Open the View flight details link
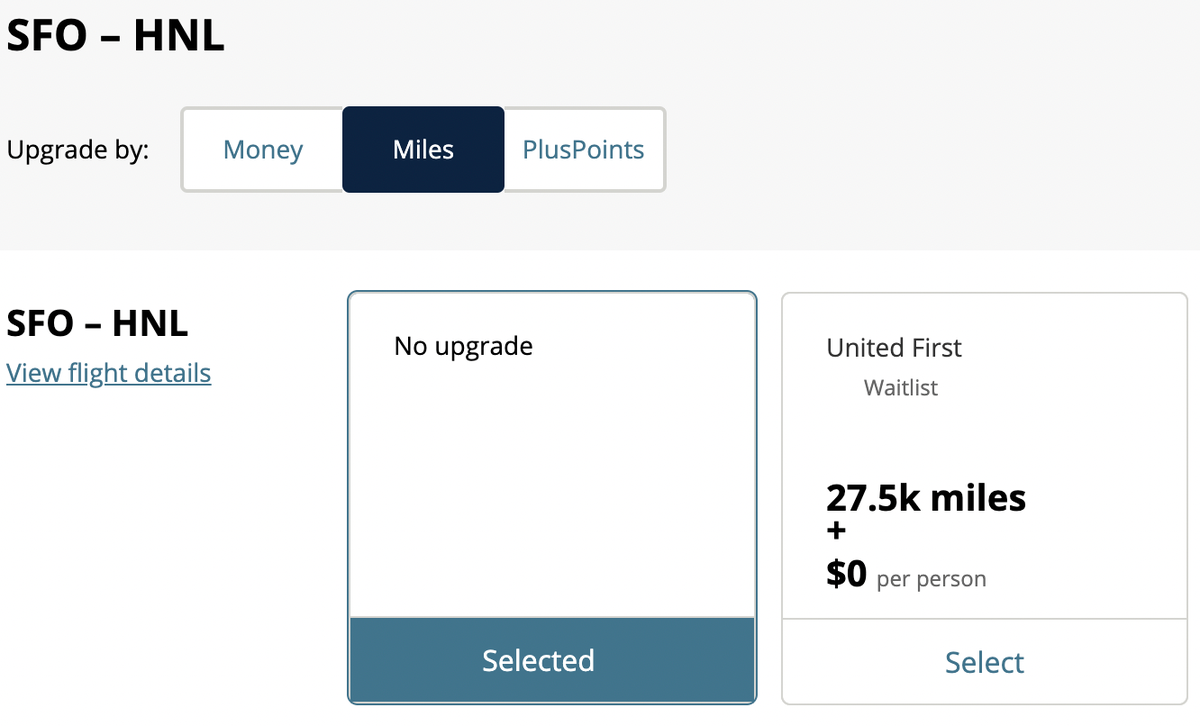Image resolution: width=1200 pixels, height=726 pixels. pos(108,372)
